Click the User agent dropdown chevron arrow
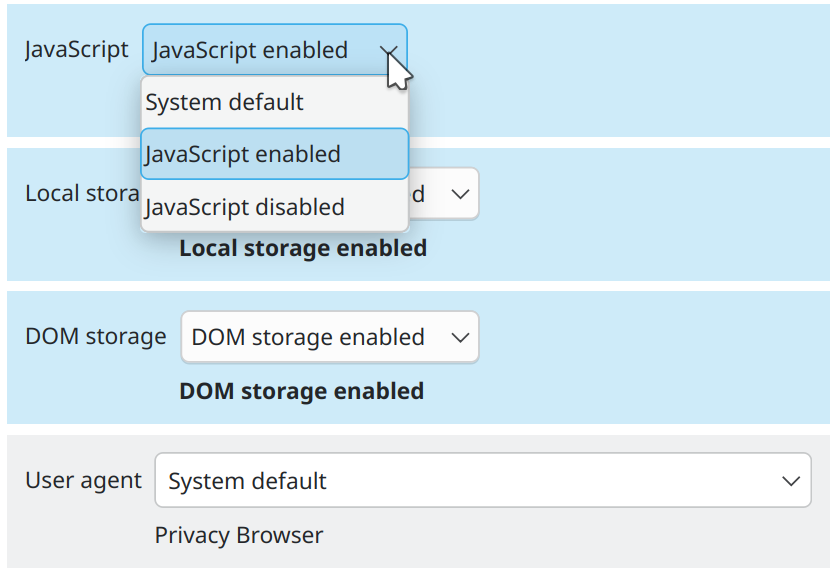The image size is (835, 574). tap(791, 481)
